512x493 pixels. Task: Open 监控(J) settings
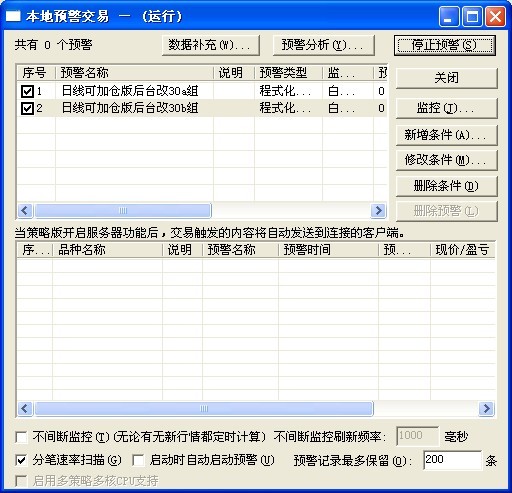[446, 108]
